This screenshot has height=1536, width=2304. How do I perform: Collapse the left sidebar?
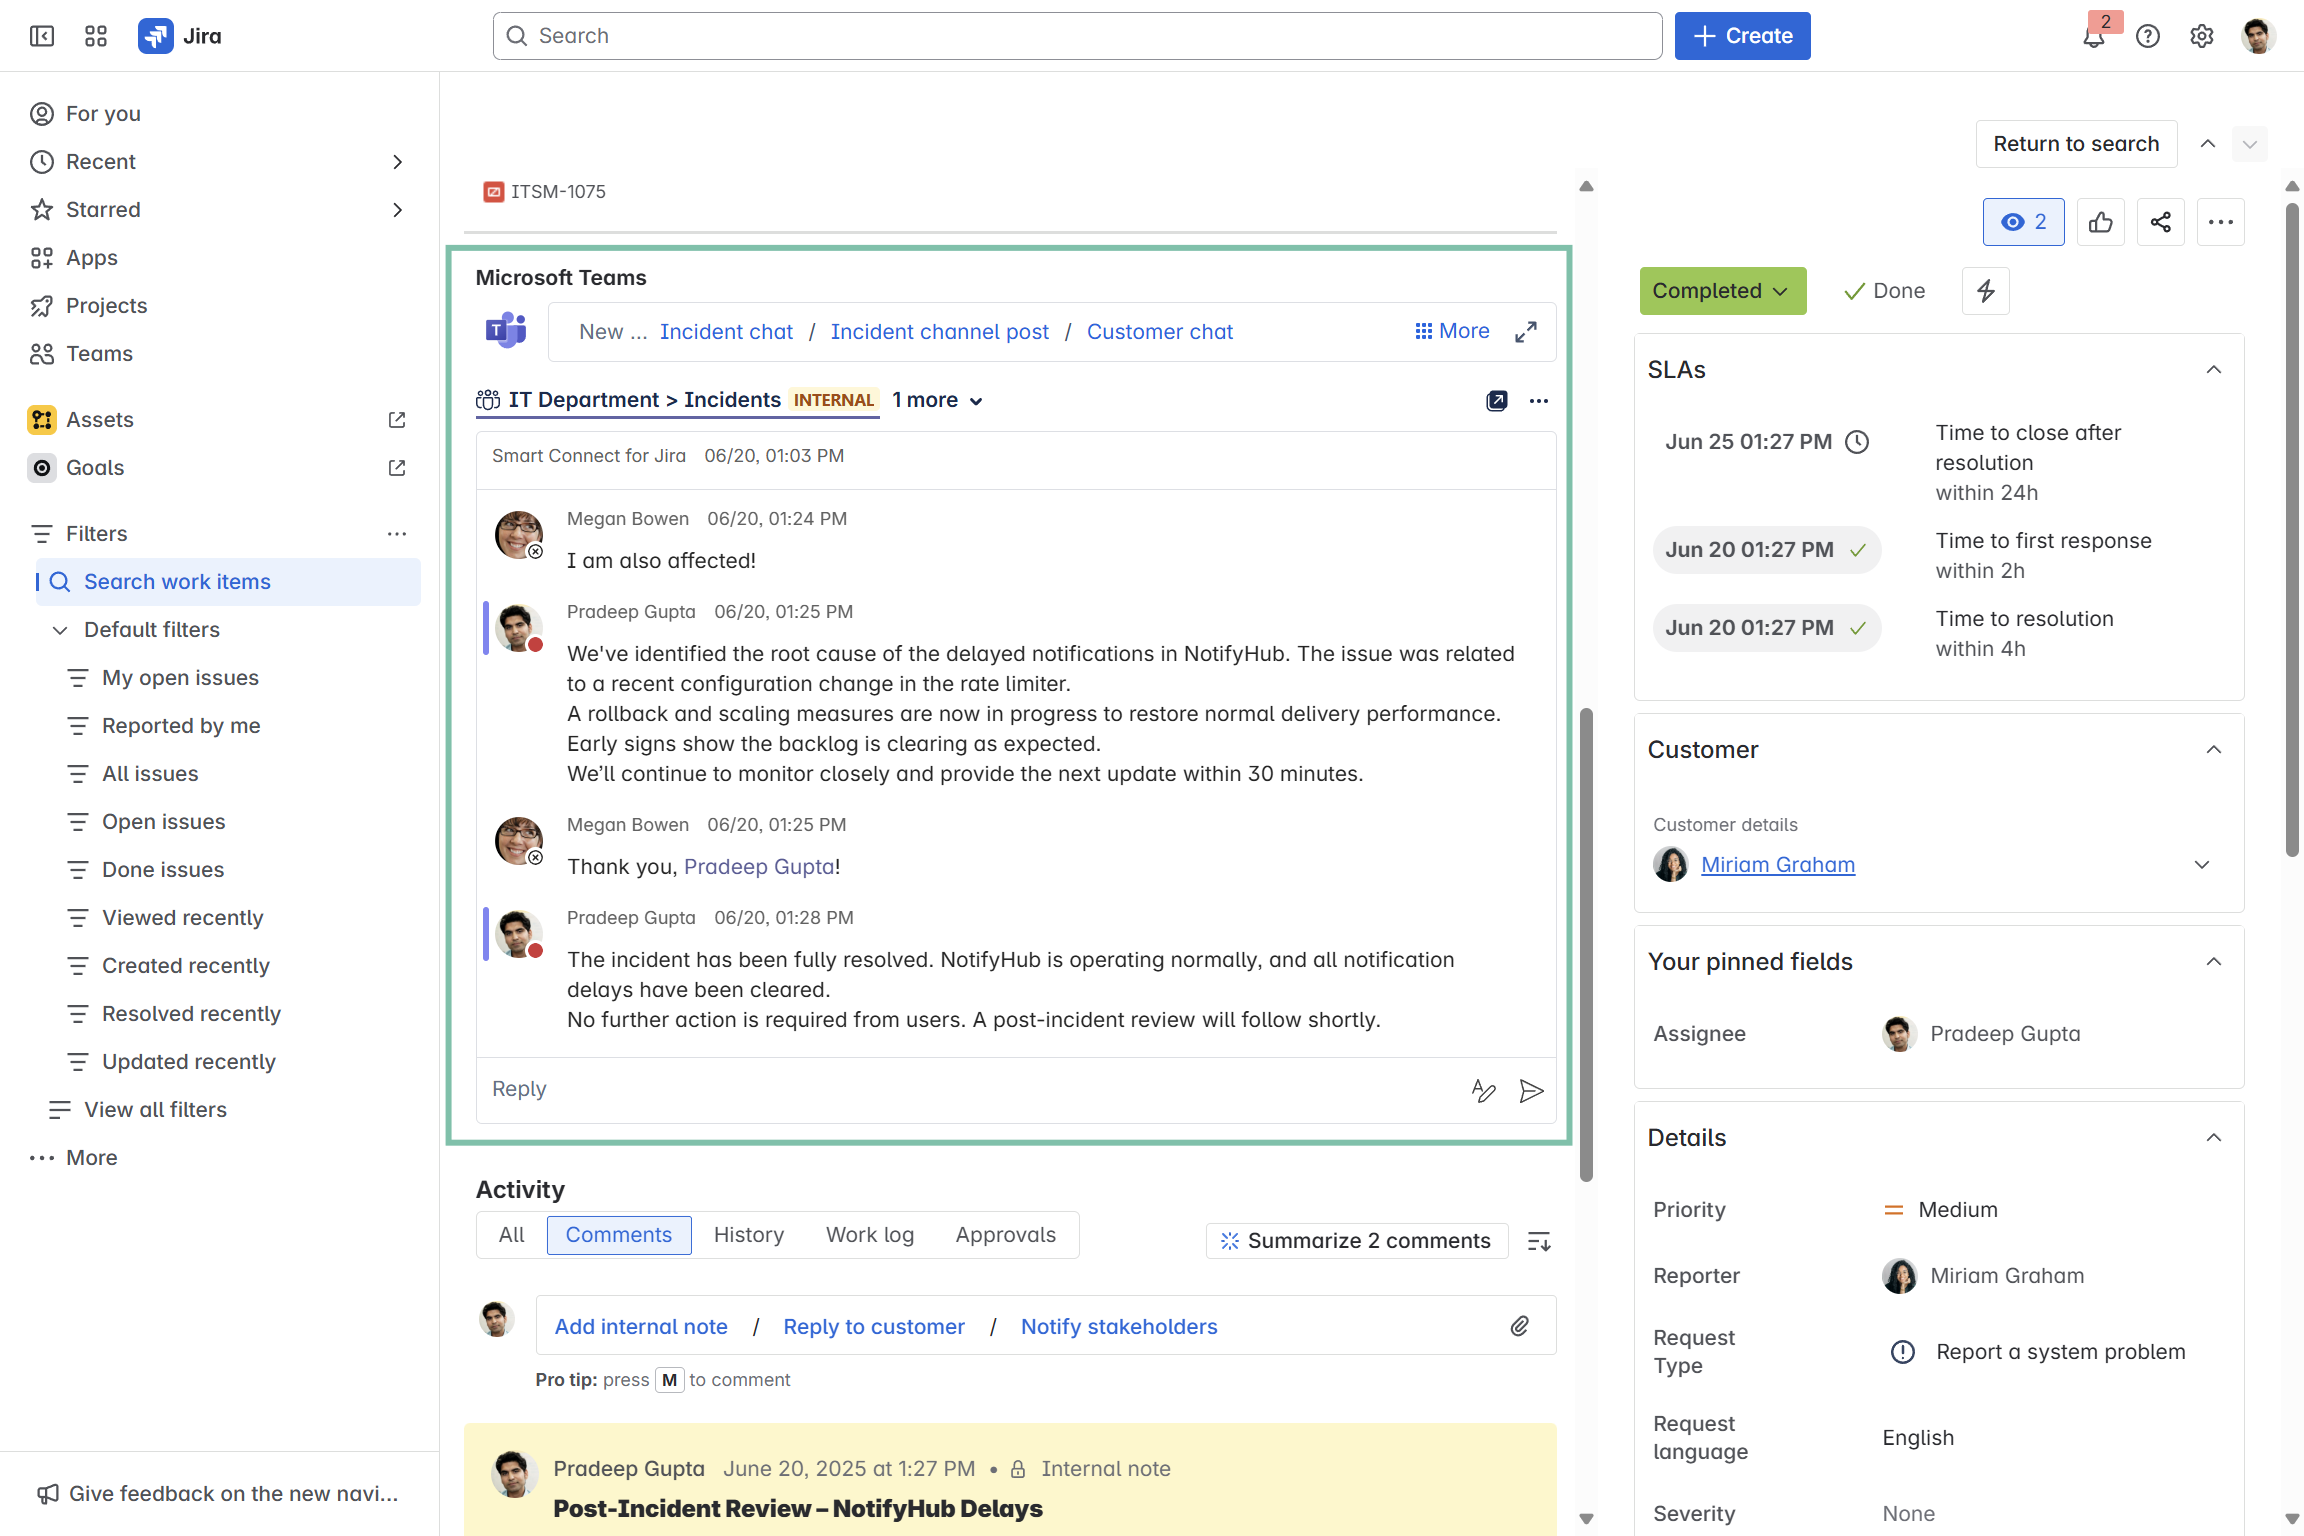[x=42, y=36]
